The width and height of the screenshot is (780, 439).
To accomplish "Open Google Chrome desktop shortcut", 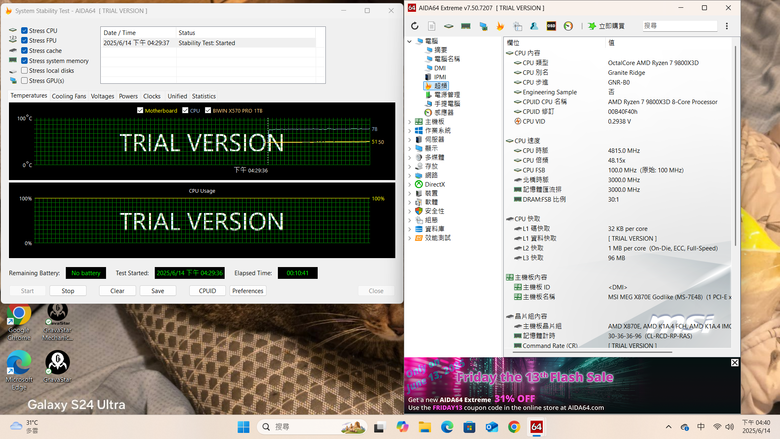I will [19, 322].
